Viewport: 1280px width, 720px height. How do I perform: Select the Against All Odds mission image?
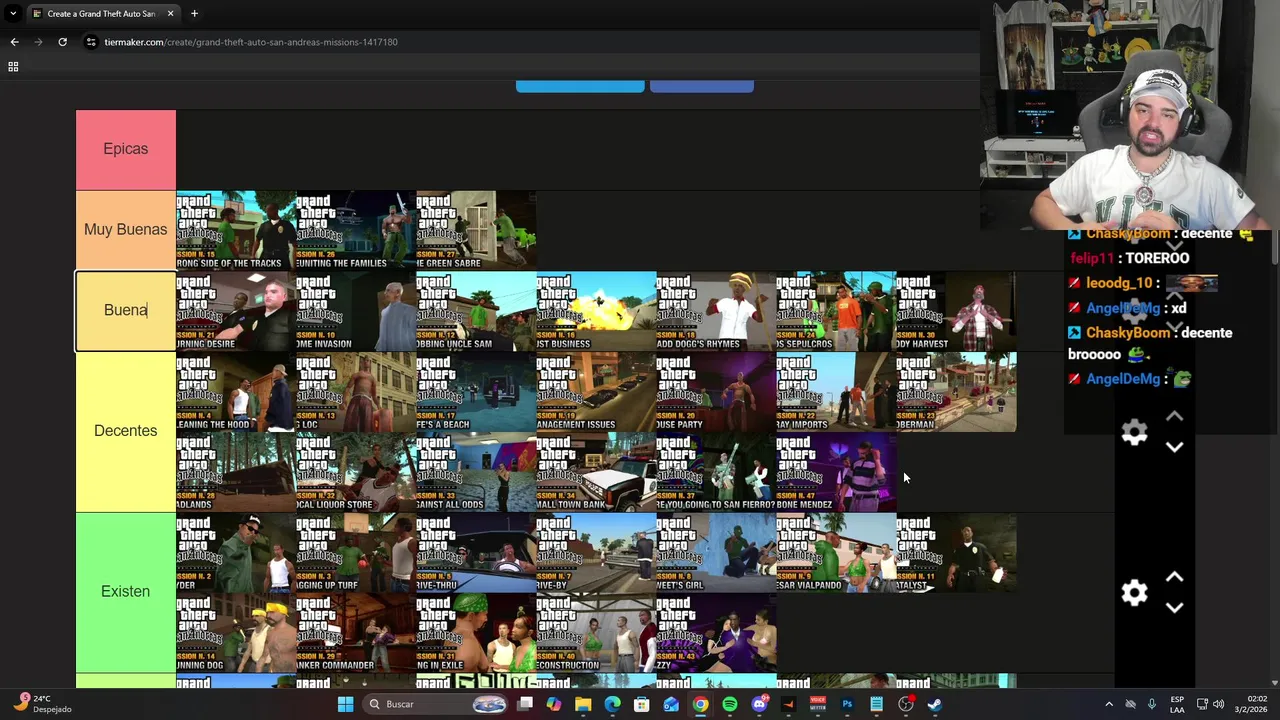476,472
